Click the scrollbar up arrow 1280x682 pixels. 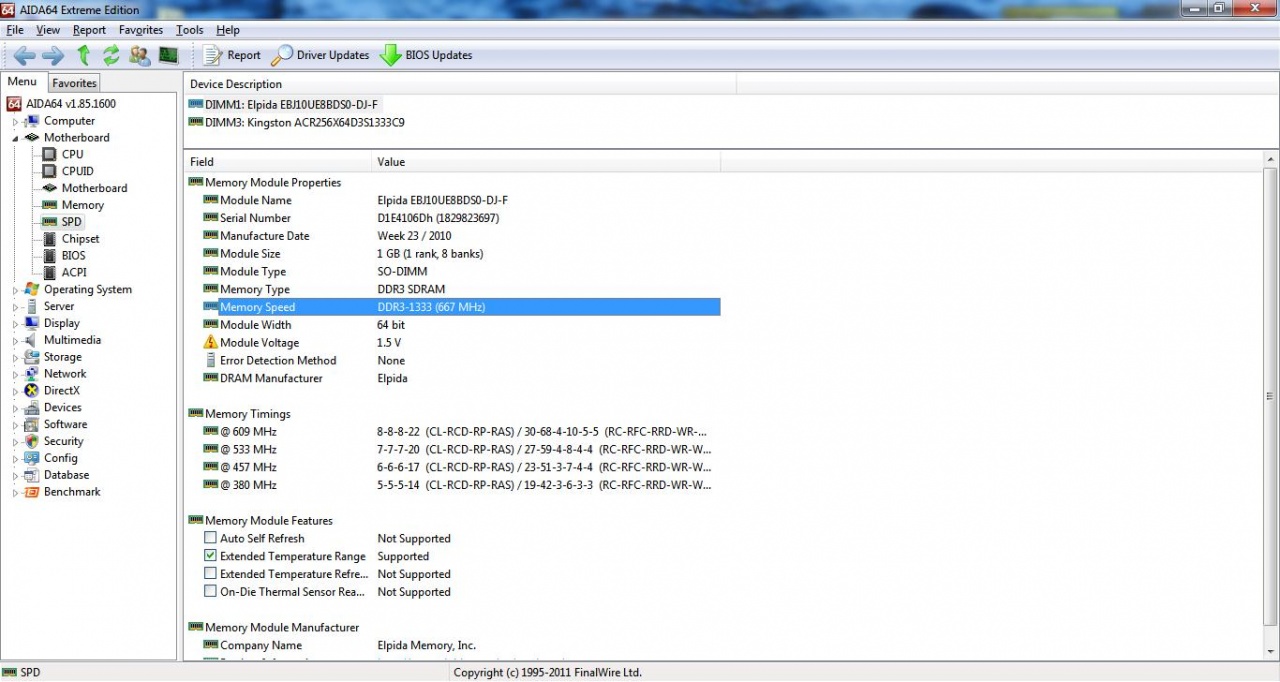(1271, 160)
